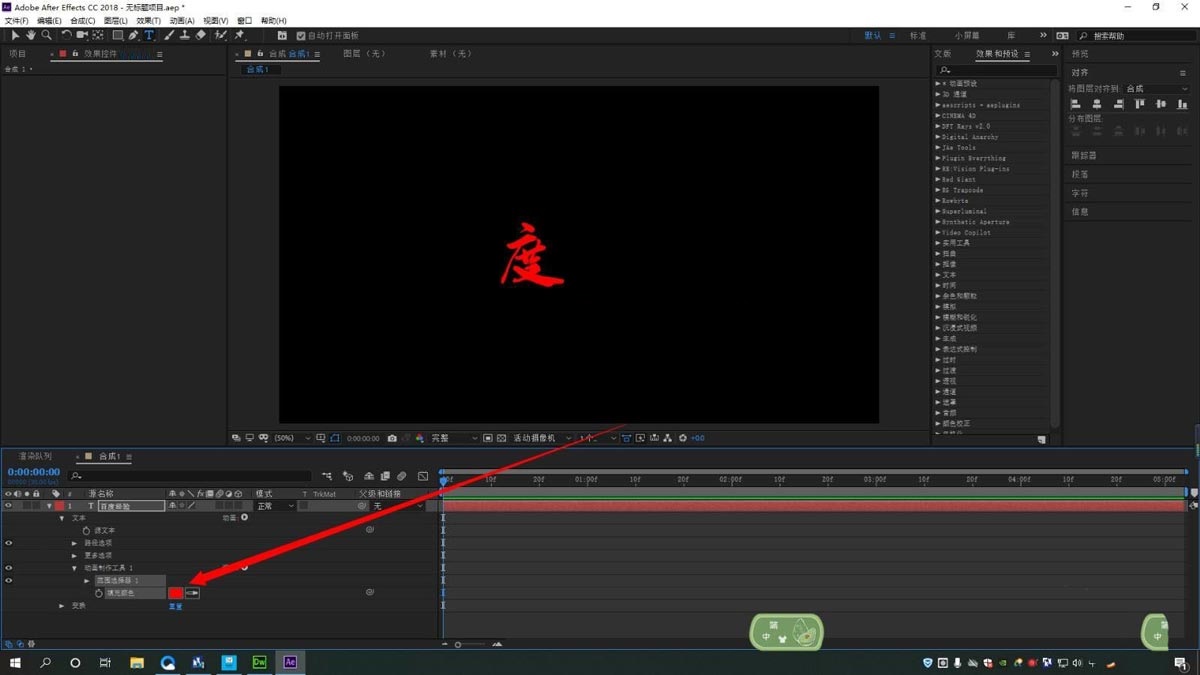Hide layer 1 using its eye icon
Viewport: 1200px width, 675px height.
point(9,506)
